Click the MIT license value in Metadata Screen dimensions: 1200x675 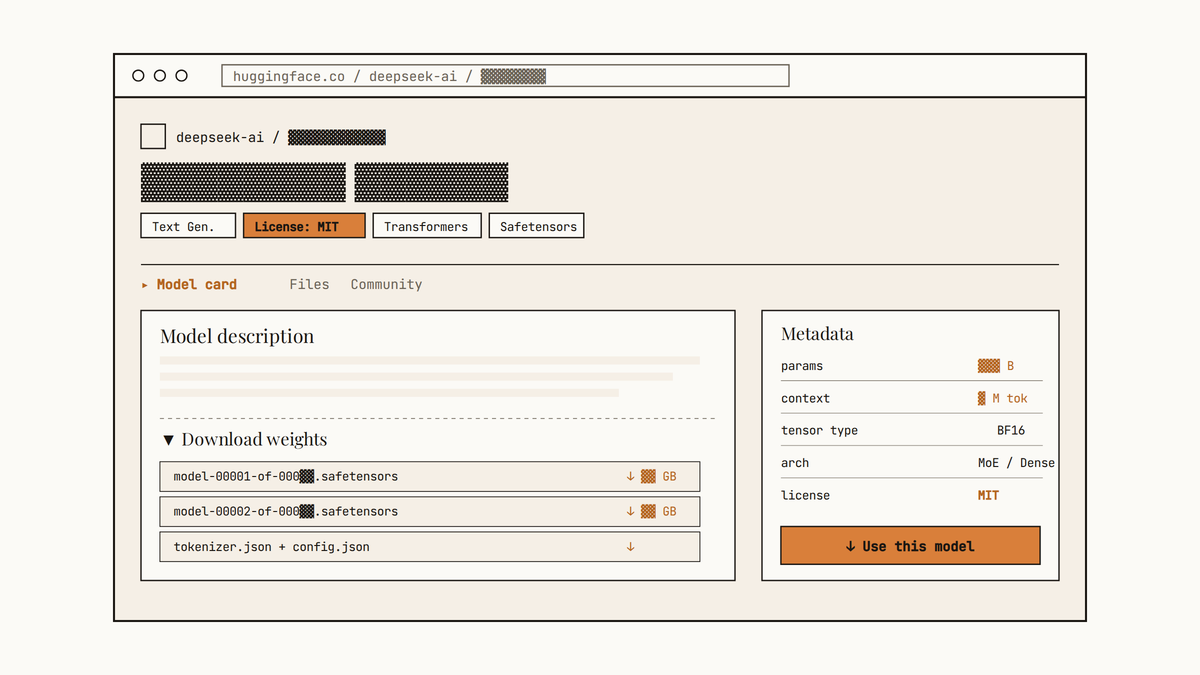[x=988, y=495]
